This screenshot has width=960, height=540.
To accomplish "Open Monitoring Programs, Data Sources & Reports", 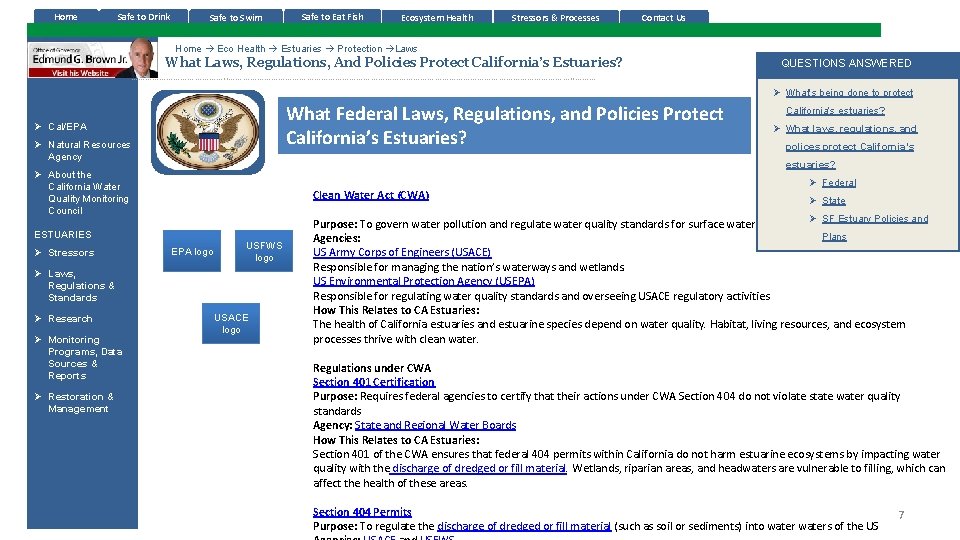I will point(85,358).
